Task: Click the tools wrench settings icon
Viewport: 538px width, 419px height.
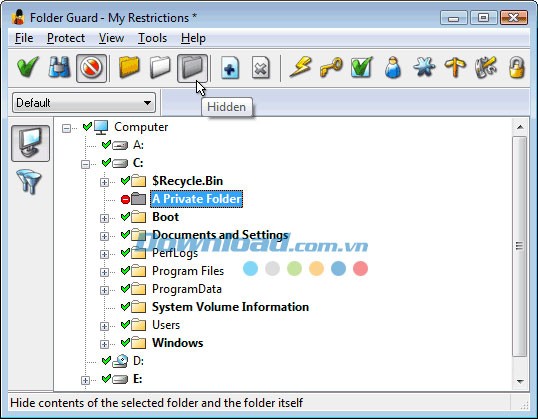Action: (486, 67)
